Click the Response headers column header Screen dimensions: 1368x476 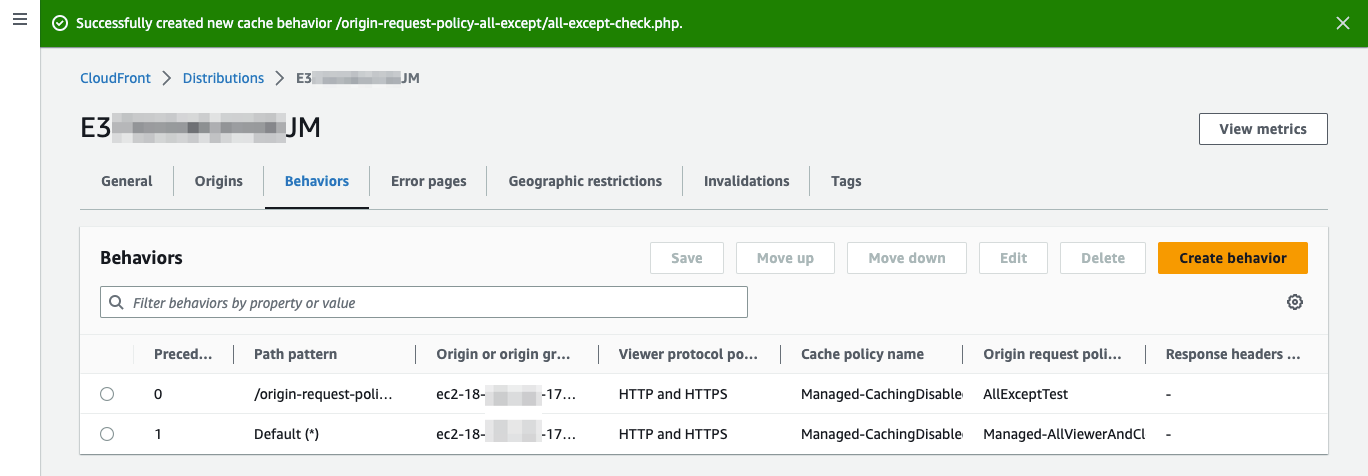(x=1233, y=354)
